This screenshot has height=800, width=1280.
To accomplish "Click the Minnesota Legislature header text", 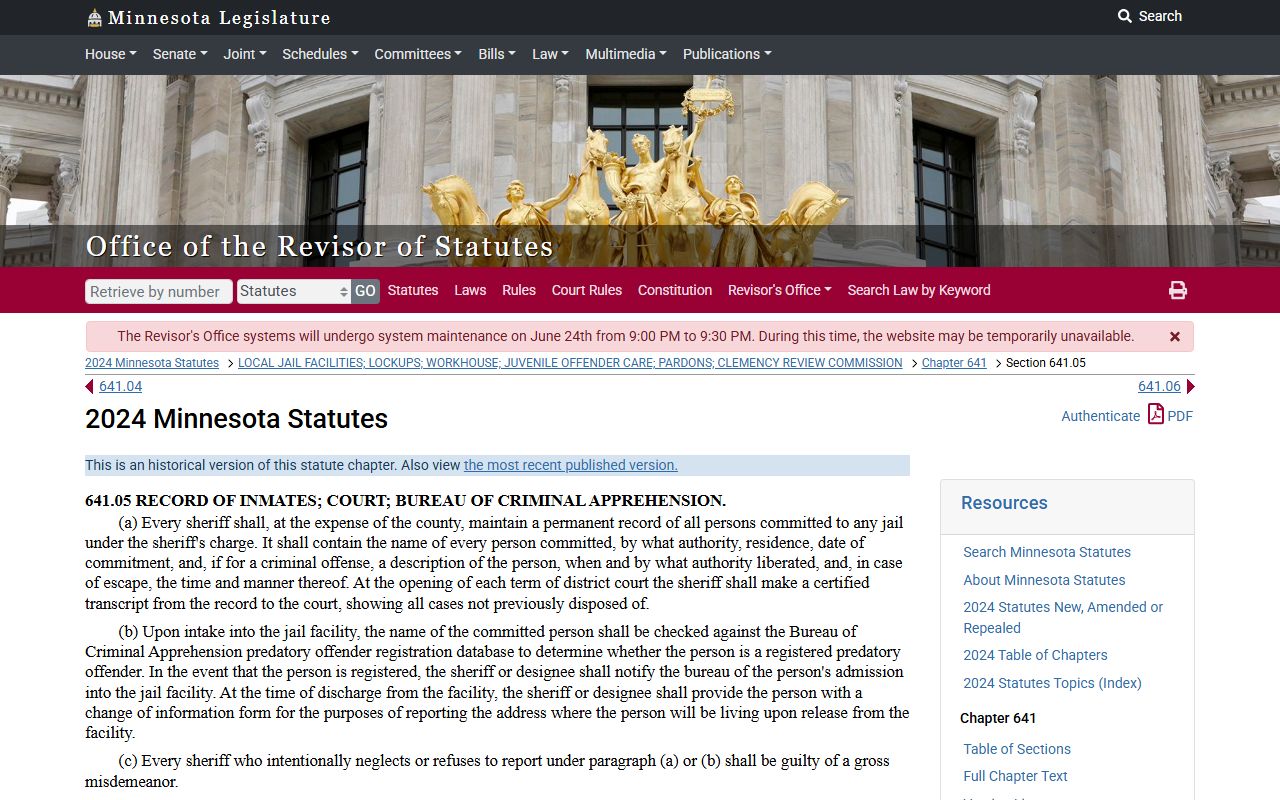I will (219, 18).
